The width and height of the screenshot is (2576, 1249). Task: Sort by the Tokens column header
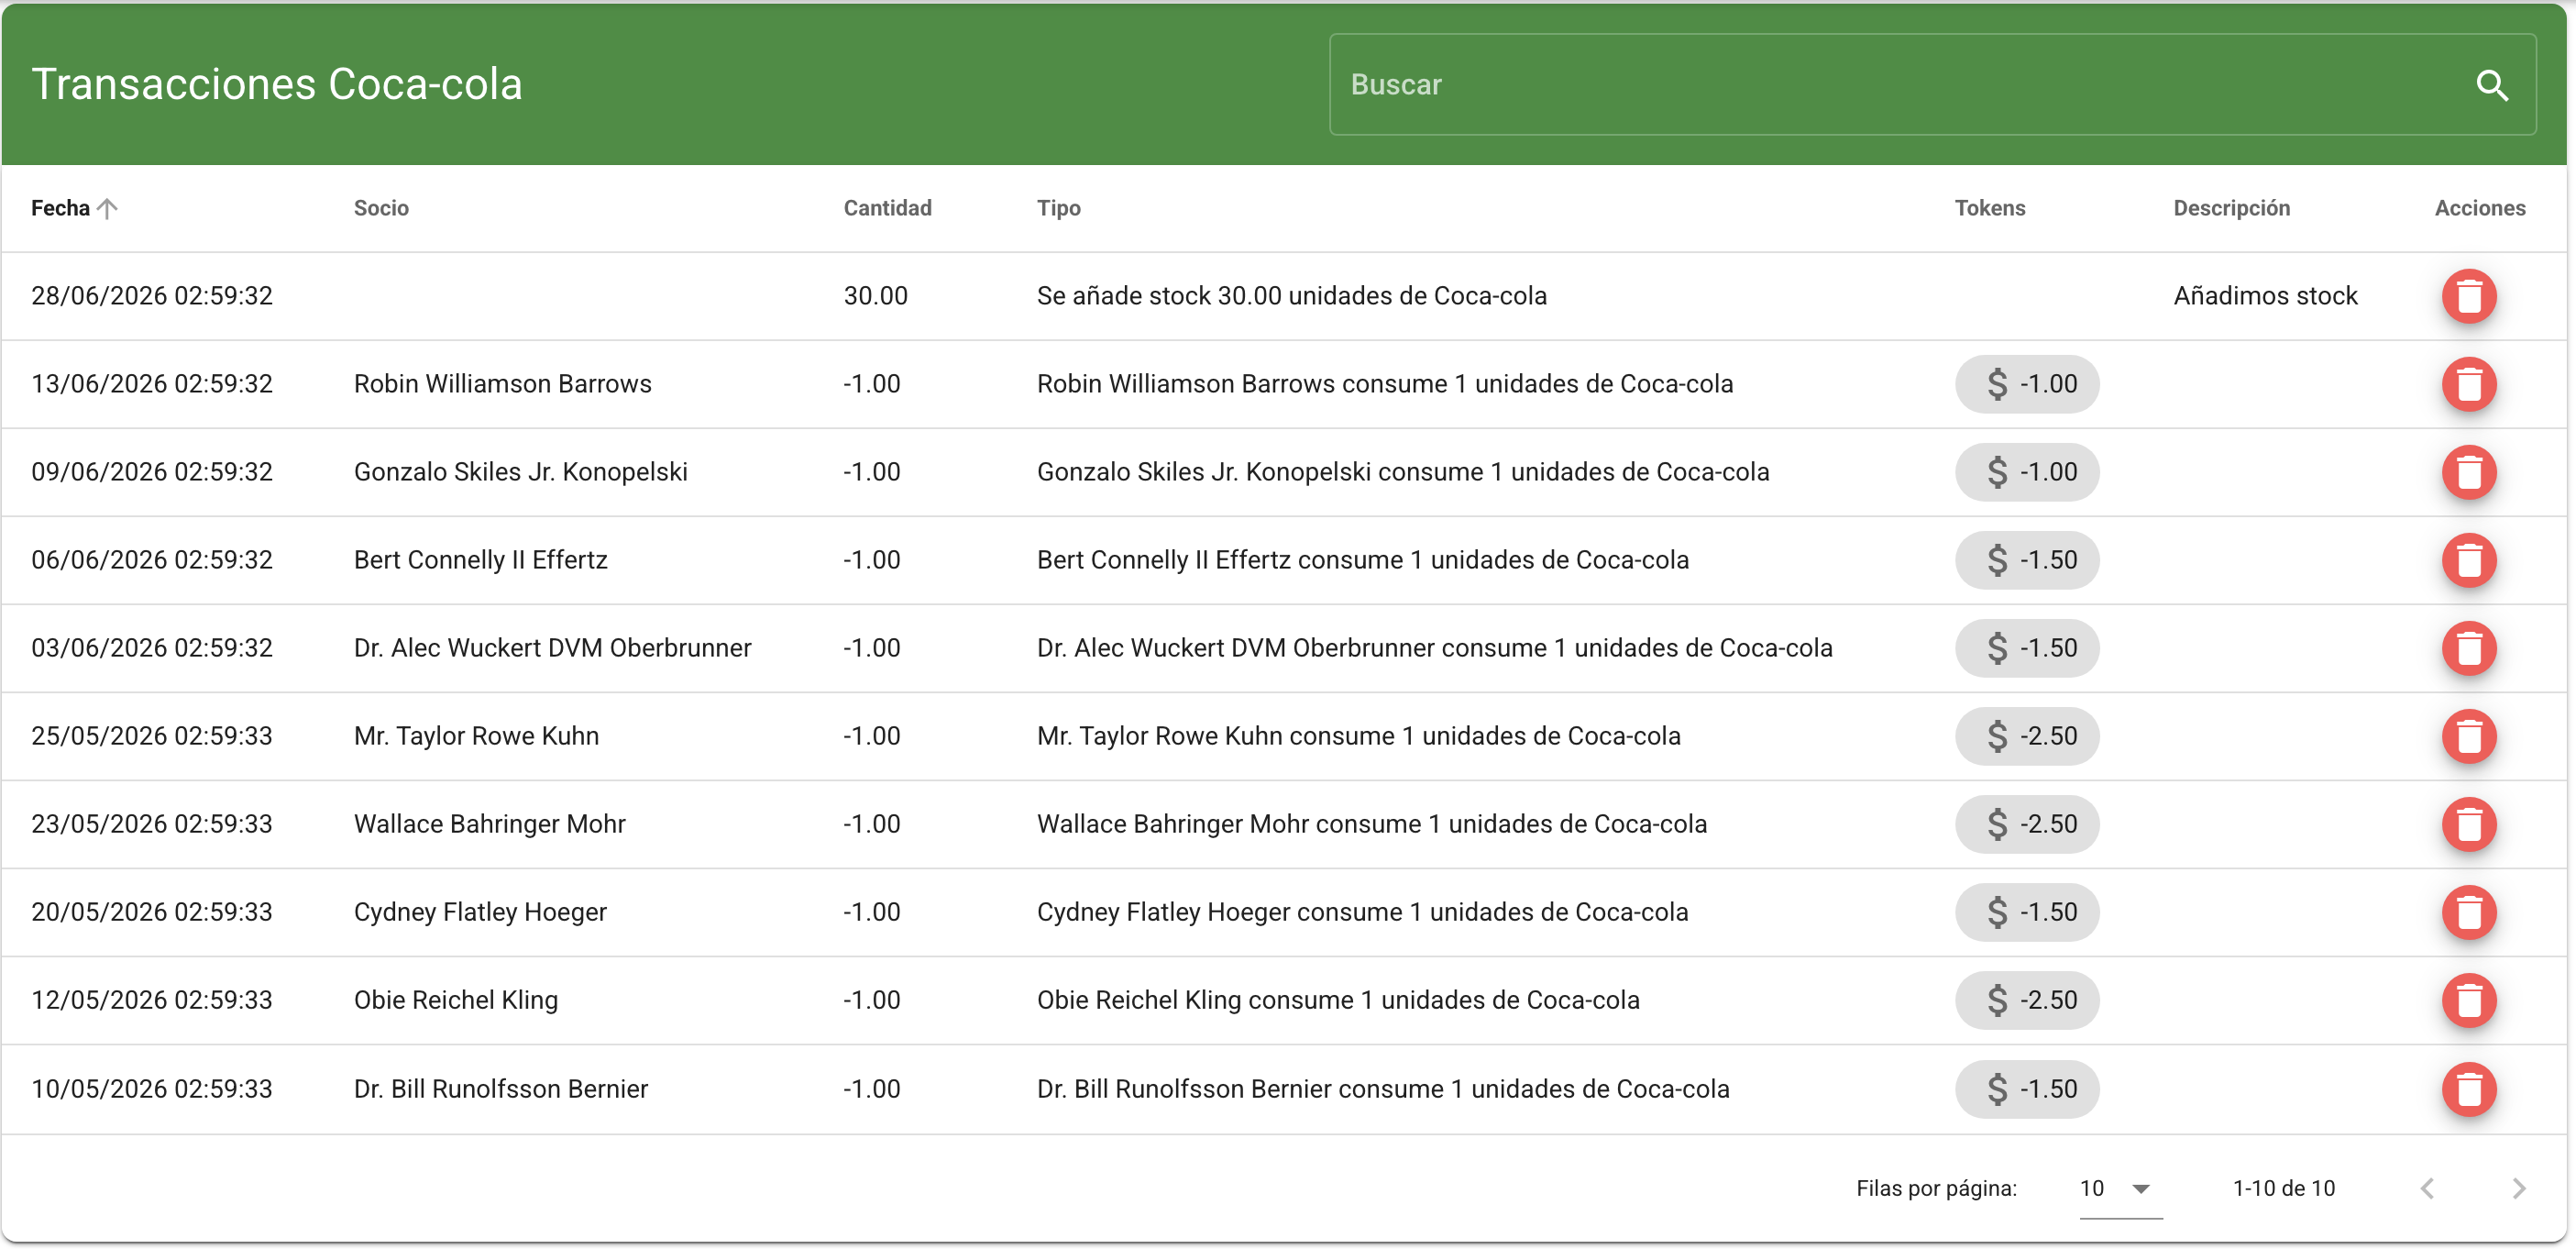point(1989,208)
